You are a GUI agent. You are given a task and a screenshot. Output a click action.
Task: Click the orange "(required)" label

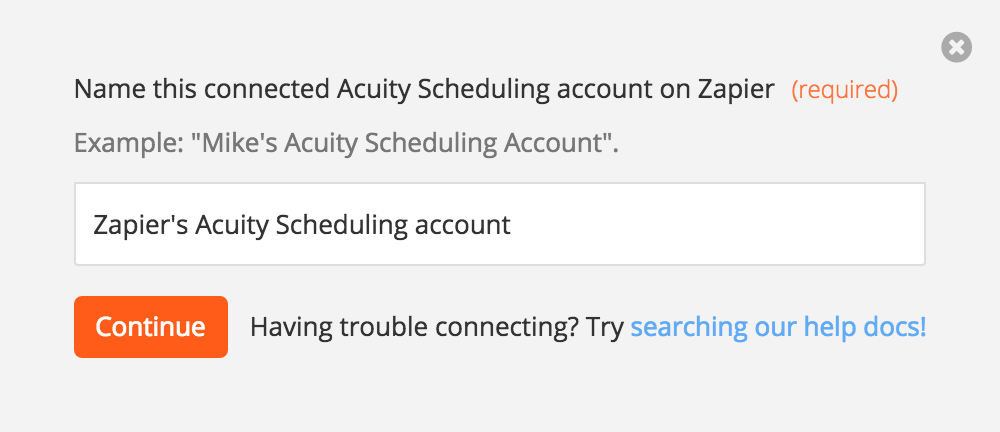point(844,90)
